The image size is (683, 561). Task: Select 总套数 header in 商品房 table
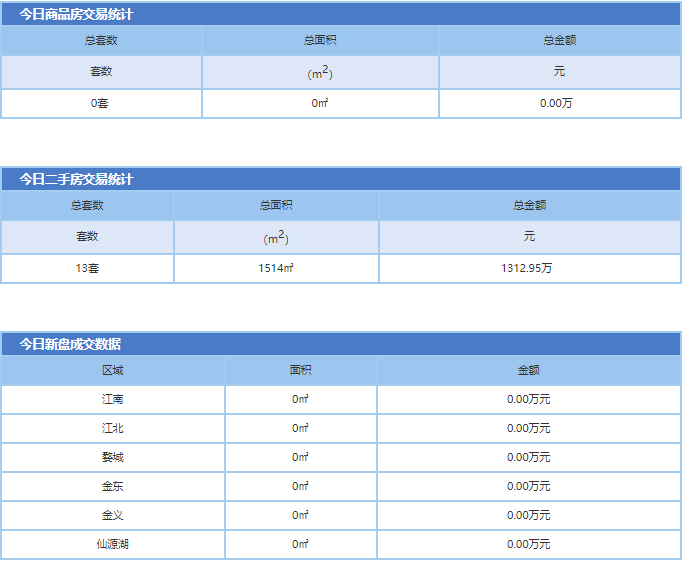pyautogui.click(x=101, y=40)
